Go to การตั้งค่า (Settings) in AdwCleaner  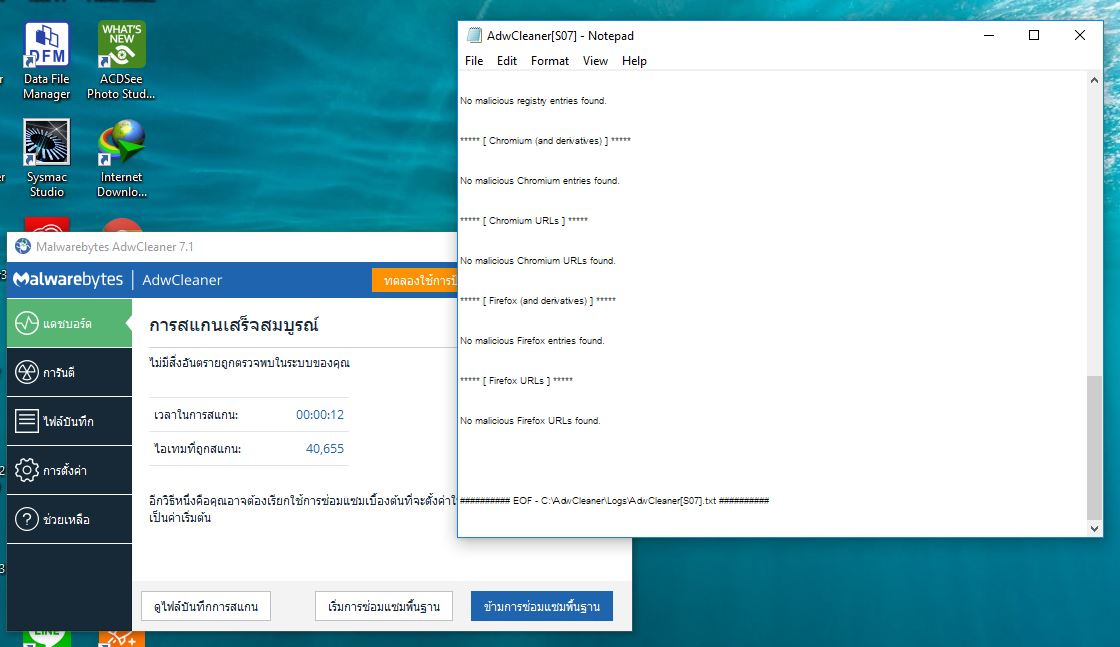69,470
